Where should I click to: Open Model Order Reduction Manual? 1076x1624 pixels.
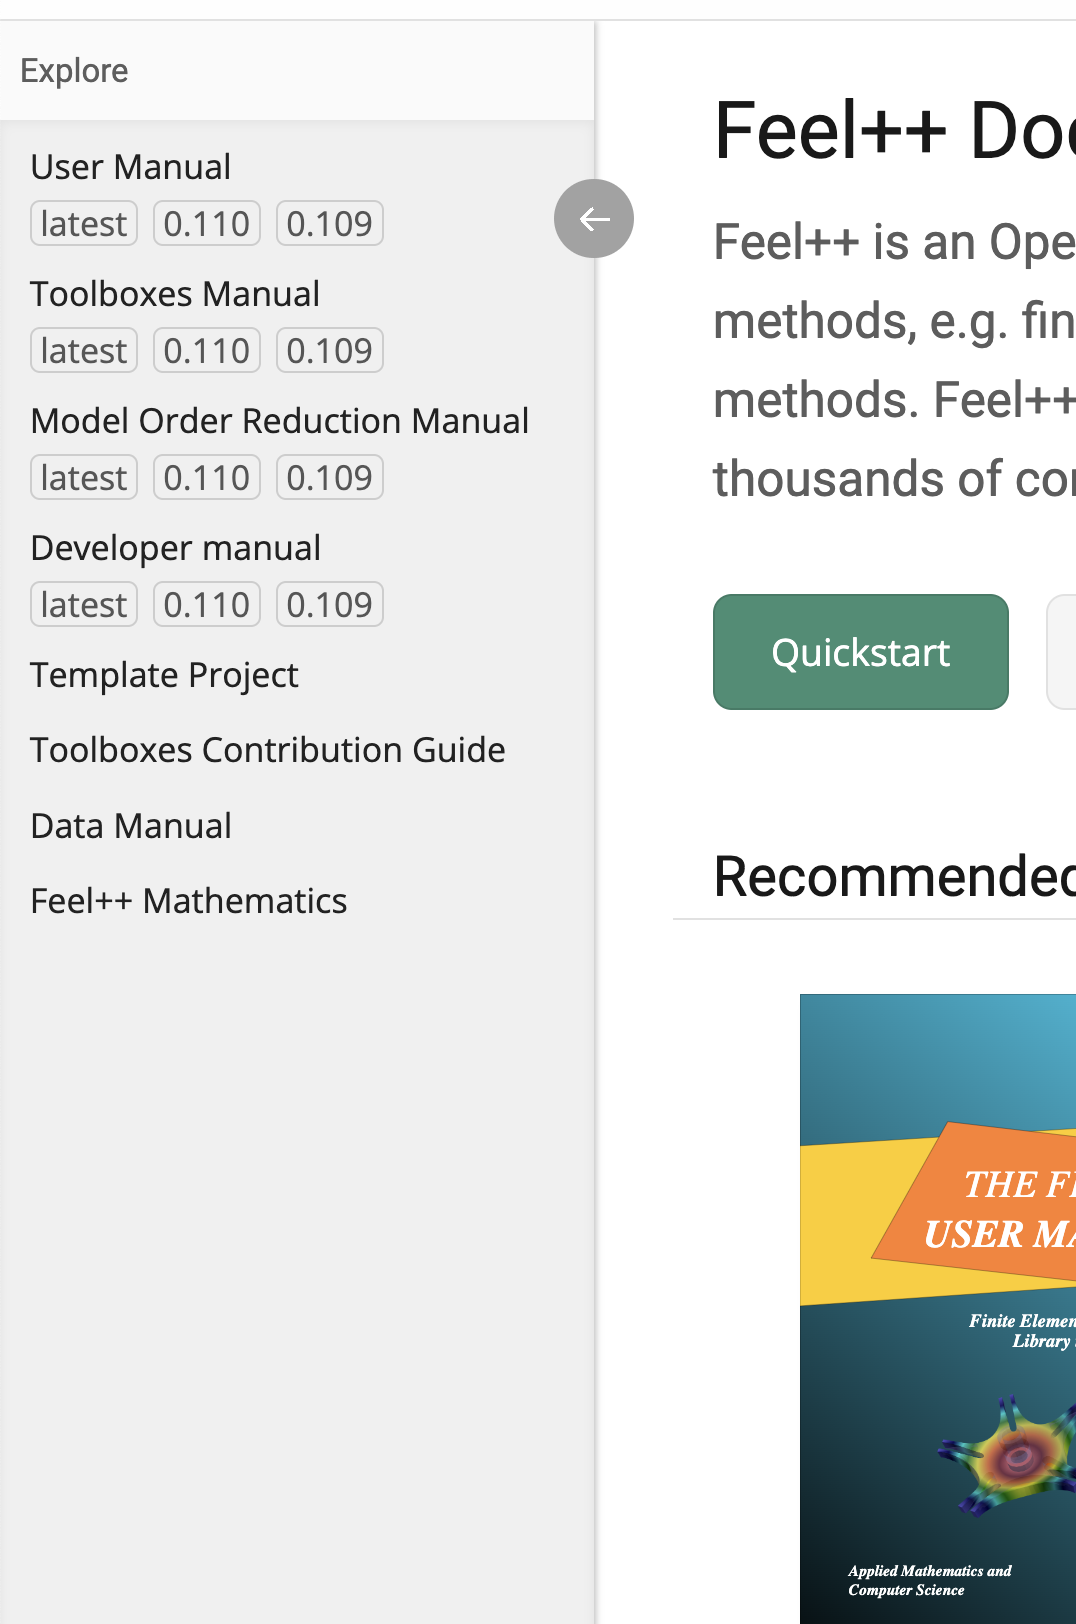280,421
